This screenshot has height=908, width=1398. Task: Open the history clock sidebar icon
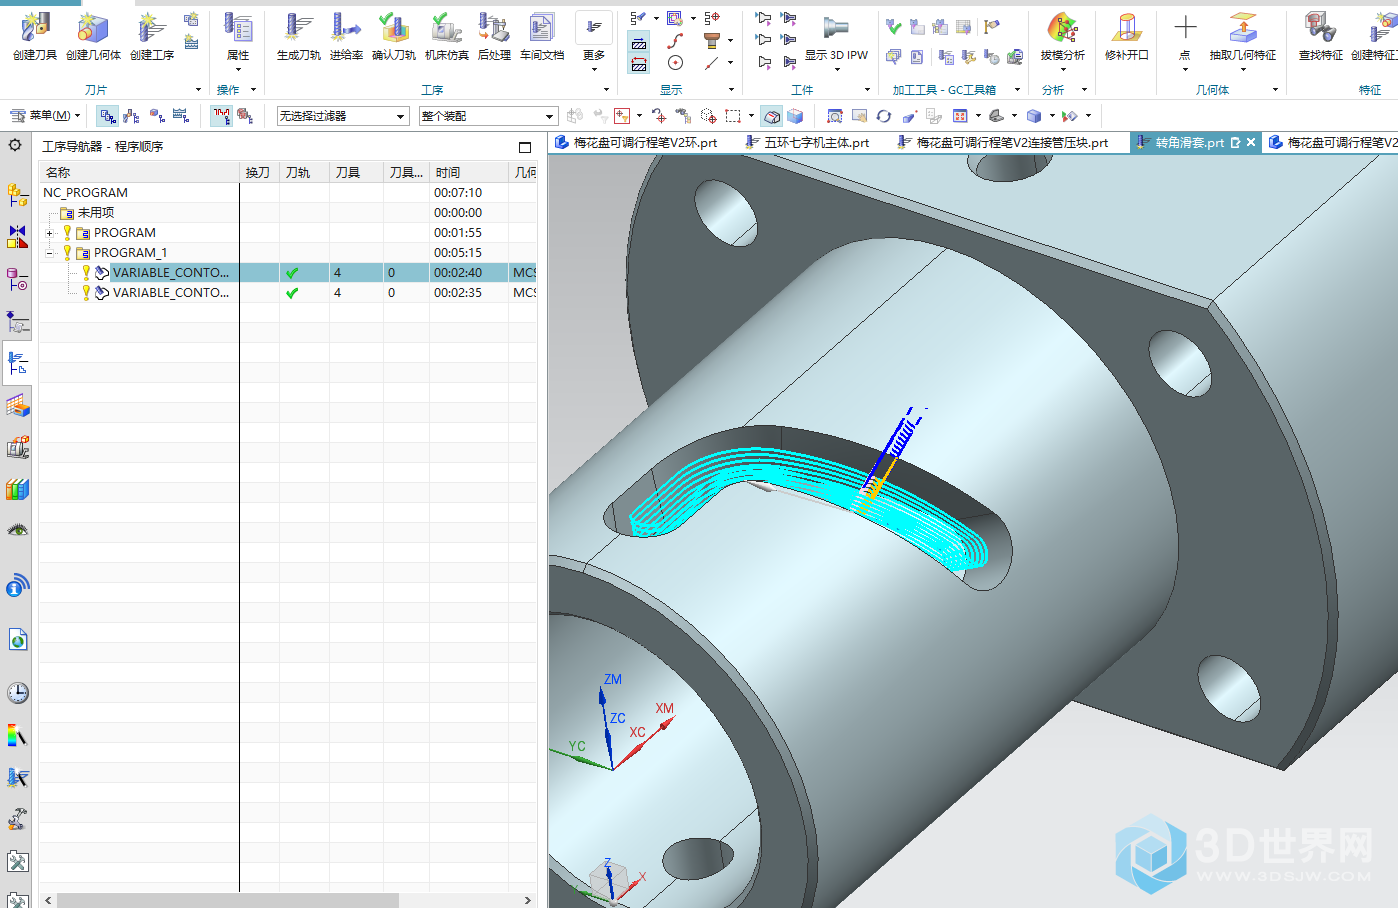(17, 692)
